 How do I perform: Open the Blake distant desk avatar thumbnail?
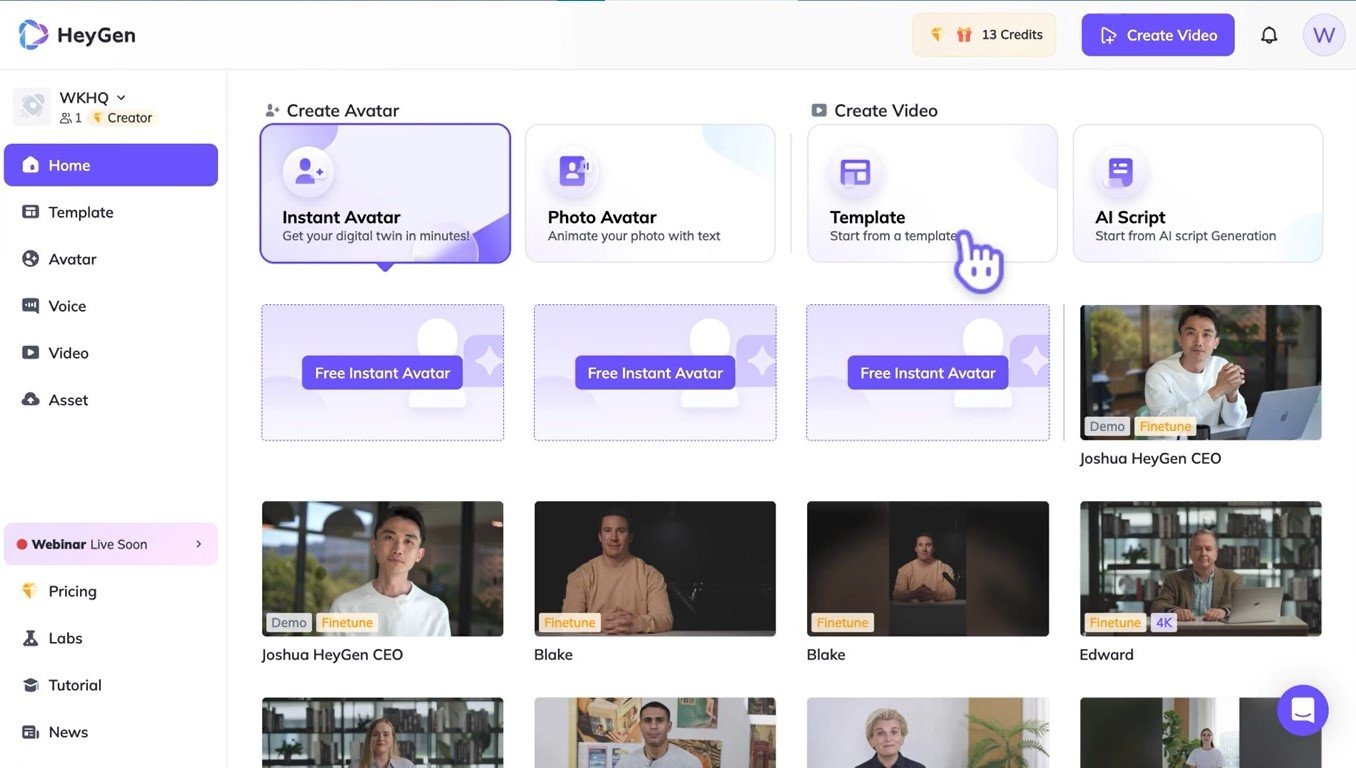point(928,568)
